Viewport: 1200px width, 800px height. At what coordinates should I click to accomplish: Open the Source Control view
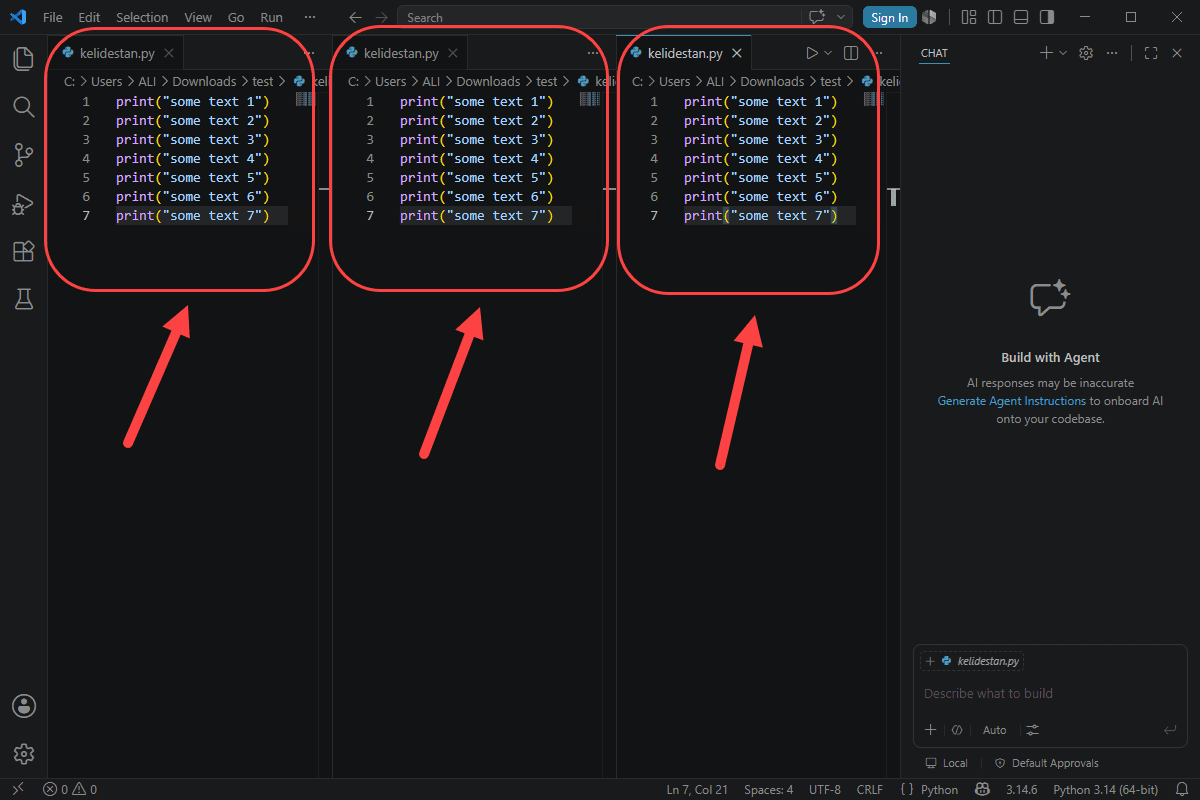pos(24,154)
